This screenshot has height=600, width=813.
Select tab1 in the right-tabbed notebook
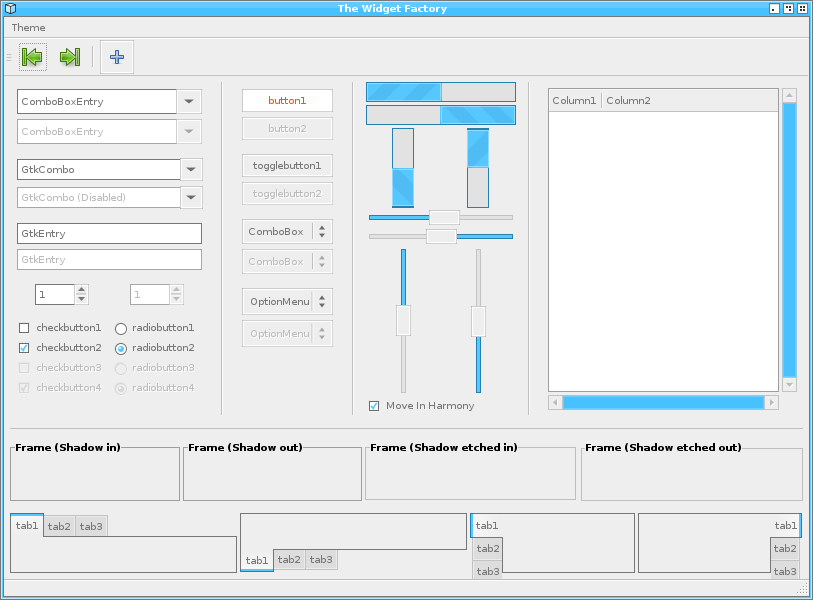tap(786, 526)
